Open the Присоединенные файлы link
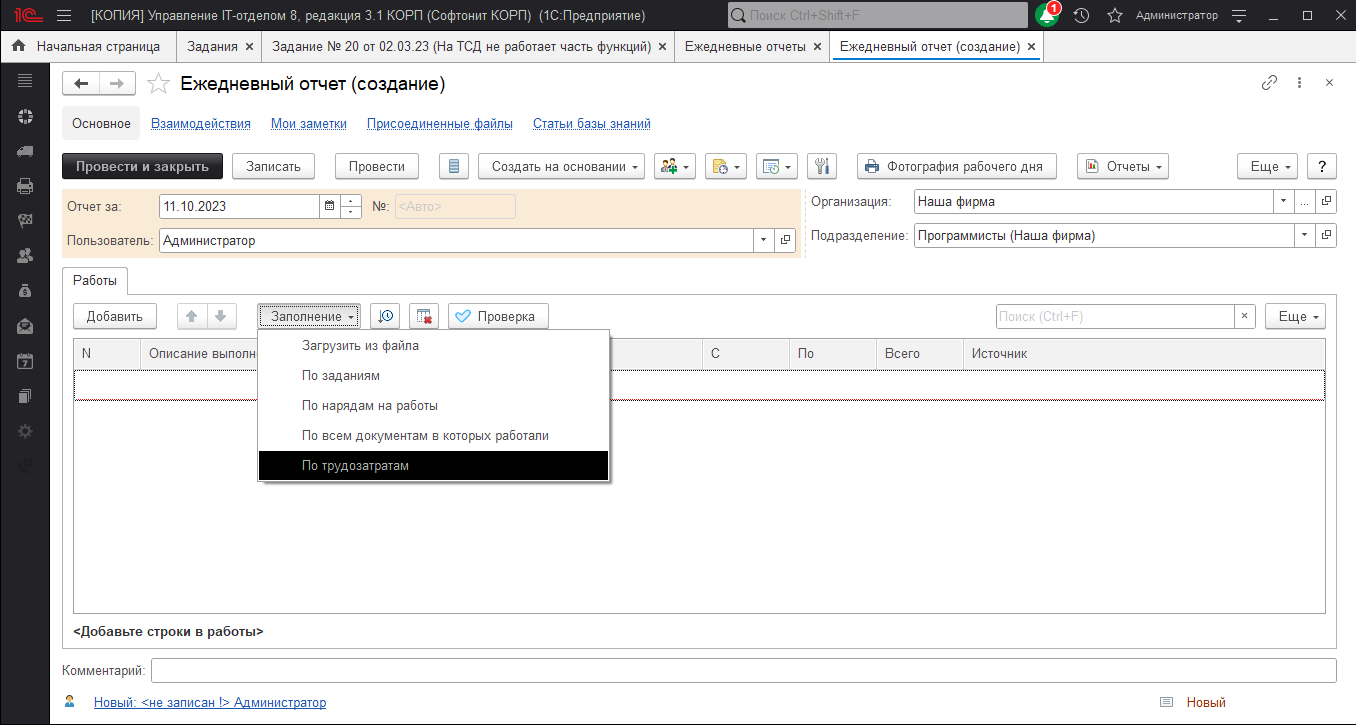Viewport: 1356px width, 725px height. [x=439, y=124]
